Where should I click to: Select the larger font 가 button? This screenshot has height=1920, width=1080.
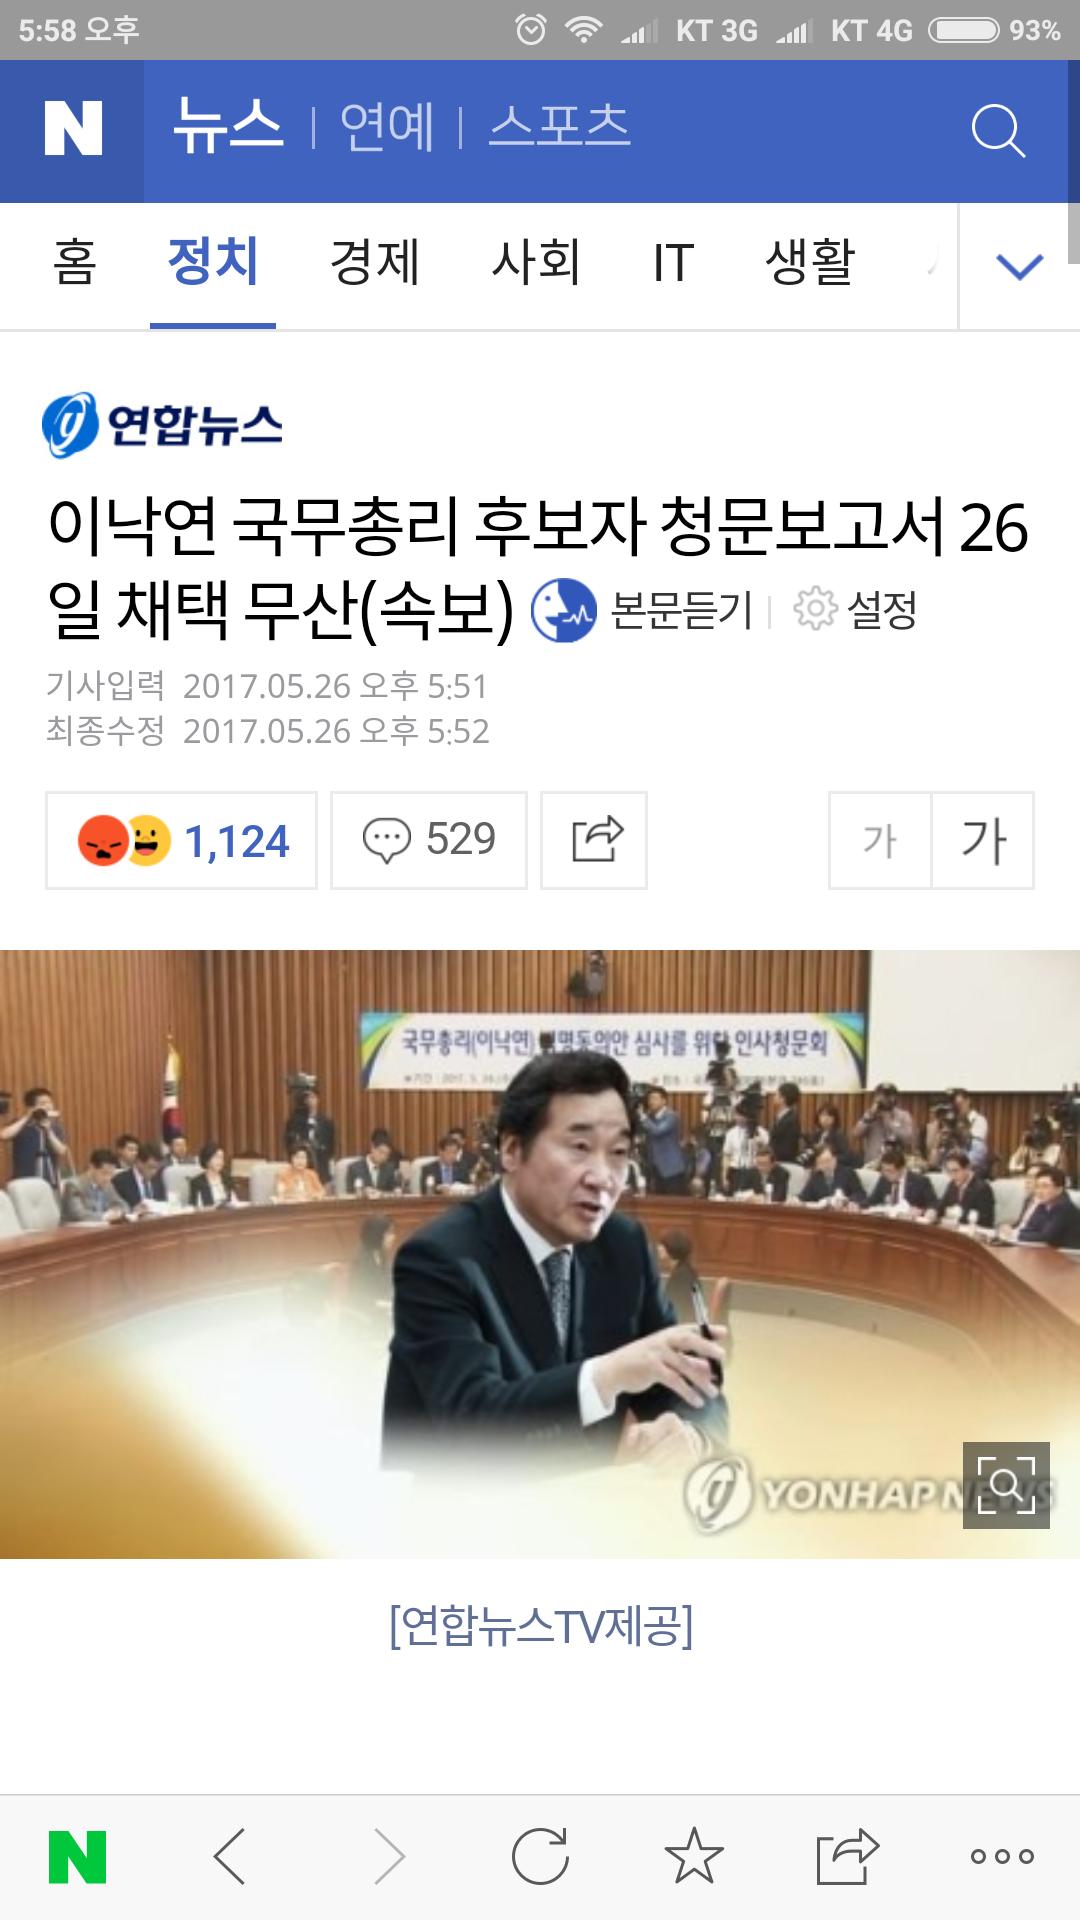point(983,840)
